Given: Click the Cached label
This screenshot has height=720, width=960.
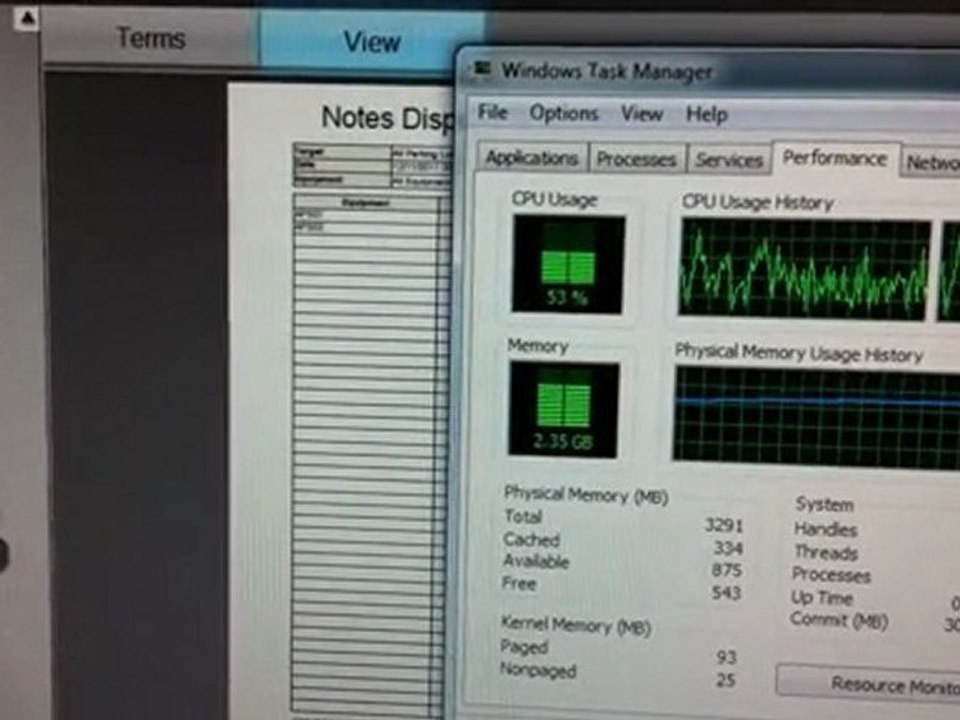Looking at the screenshot, I should pyautogui.click(x=531, y=539).
